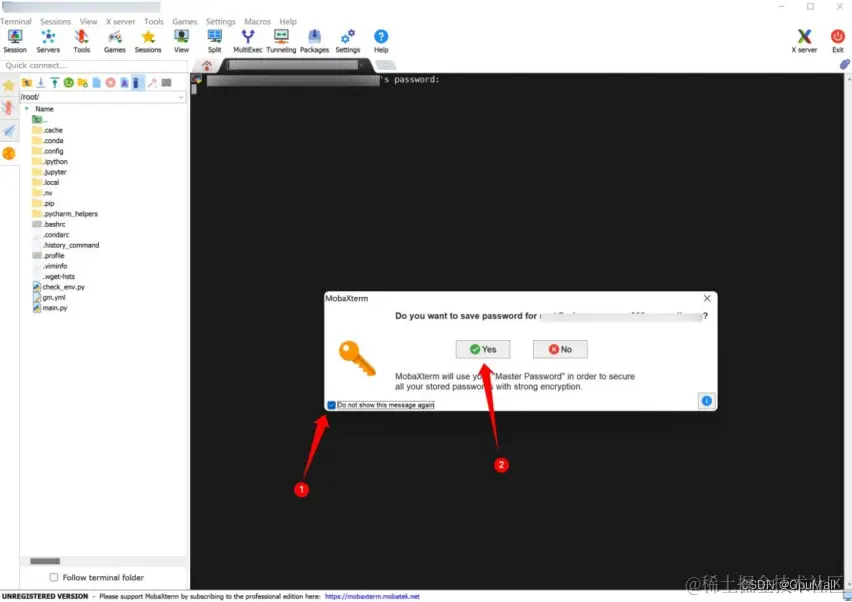
Task: Select the .jupyter folder
Action: (x=49, y=172)
